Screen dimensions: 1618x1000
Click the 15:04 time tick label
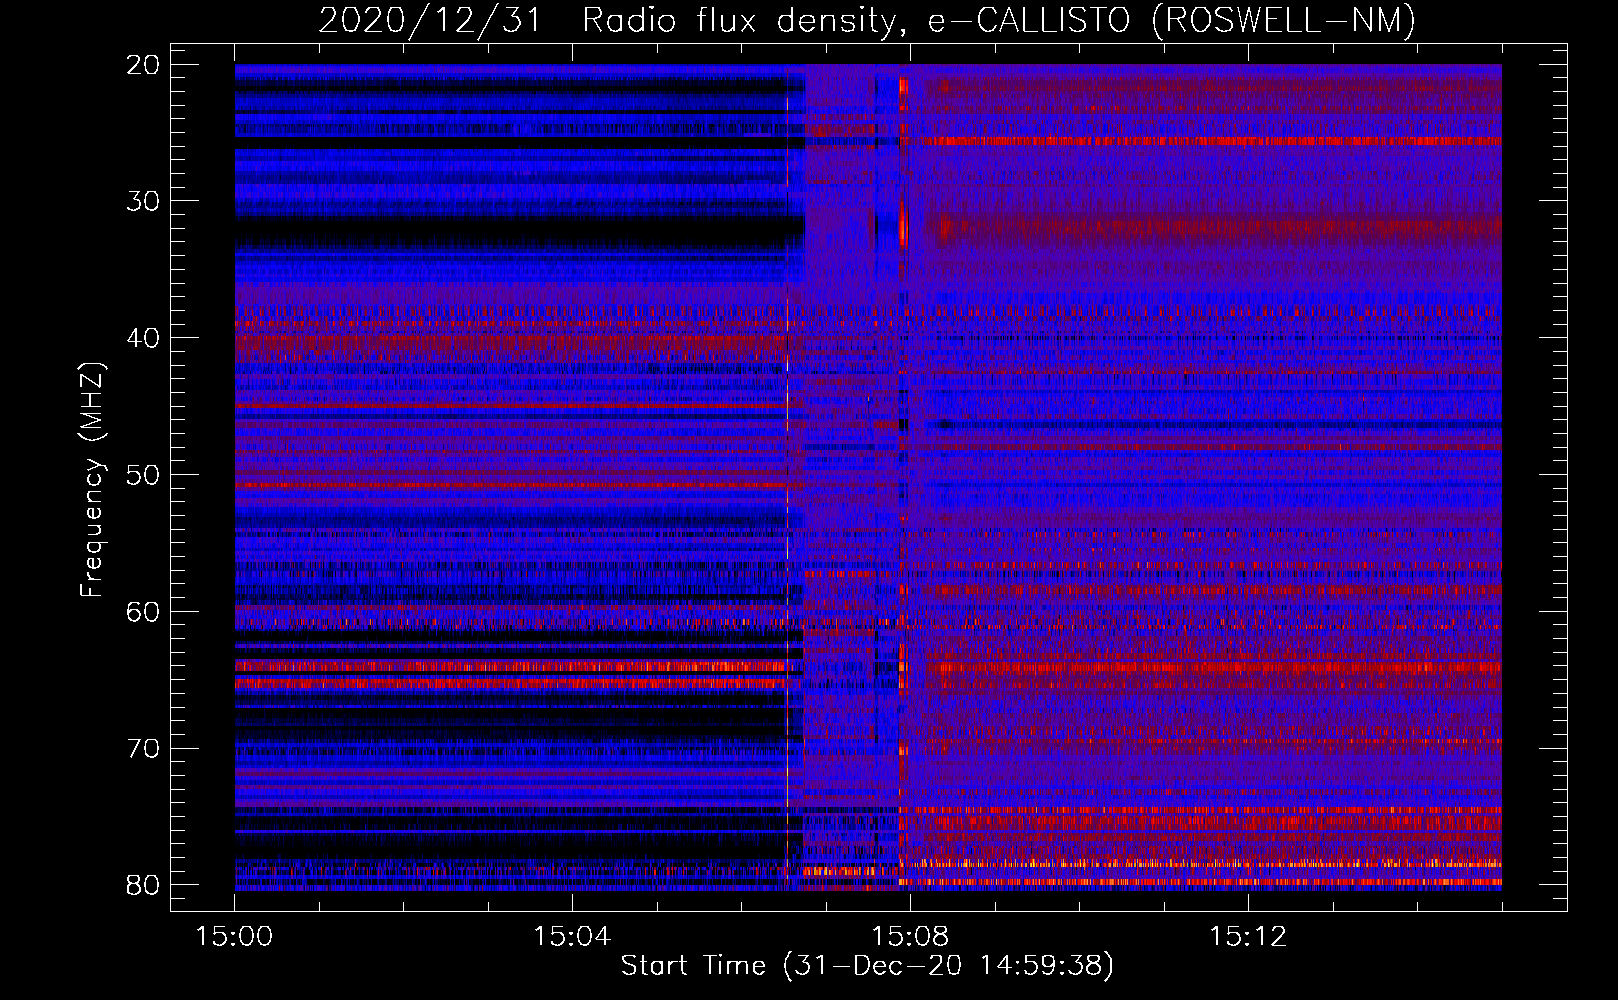pos(572,937)
